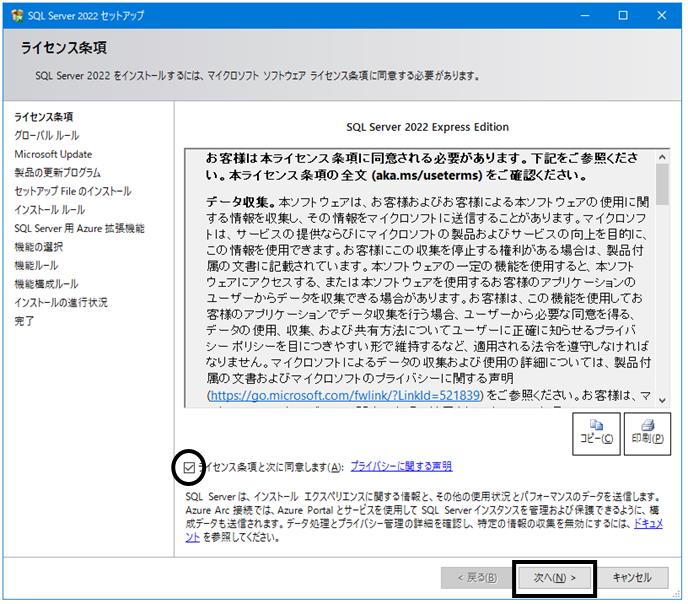Click the disabled Back (戻る) button
This screenshot has width=688, height=604.
pyautogui.click(x=477, y=578)
